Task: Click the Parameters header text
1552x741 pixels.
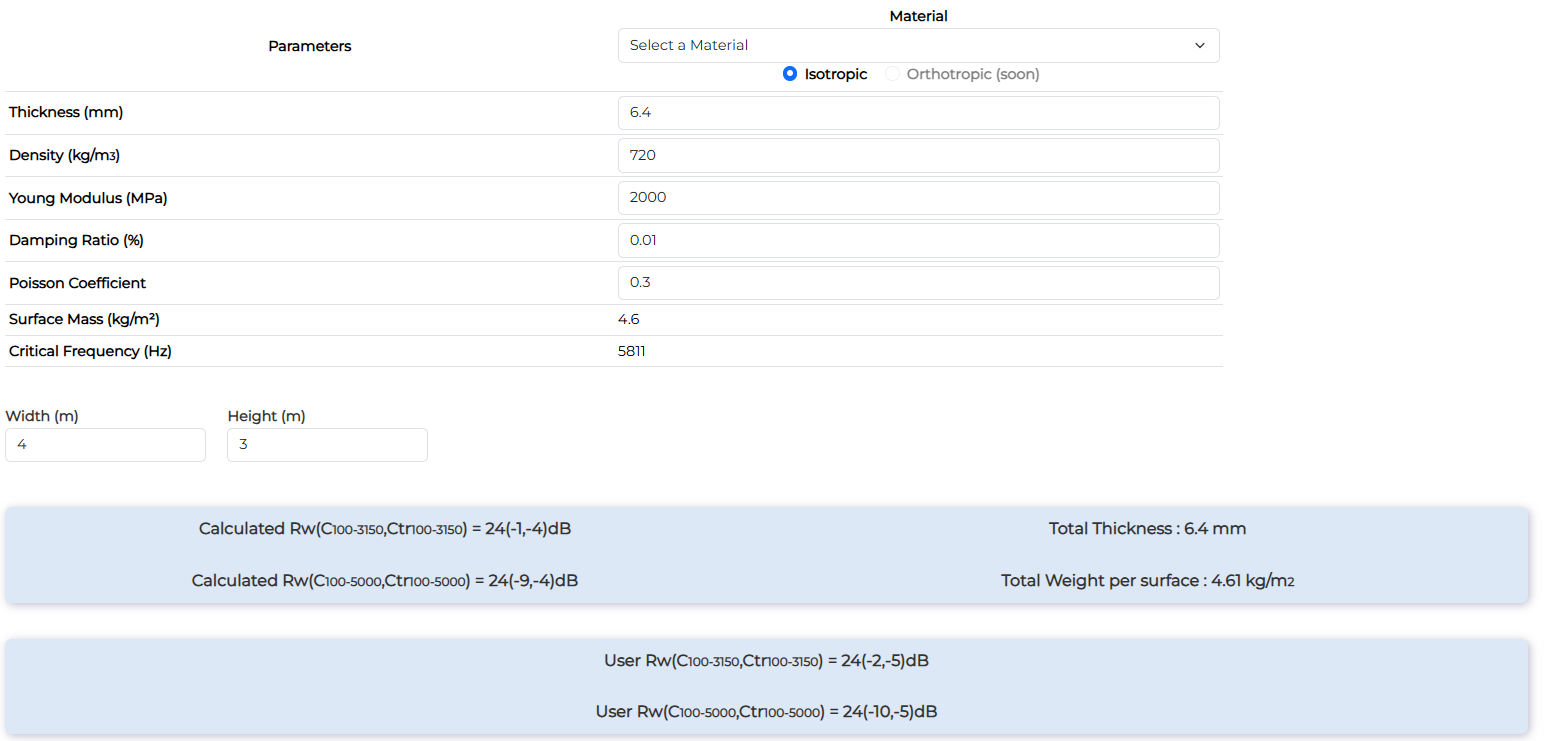Action: (310, 46)
